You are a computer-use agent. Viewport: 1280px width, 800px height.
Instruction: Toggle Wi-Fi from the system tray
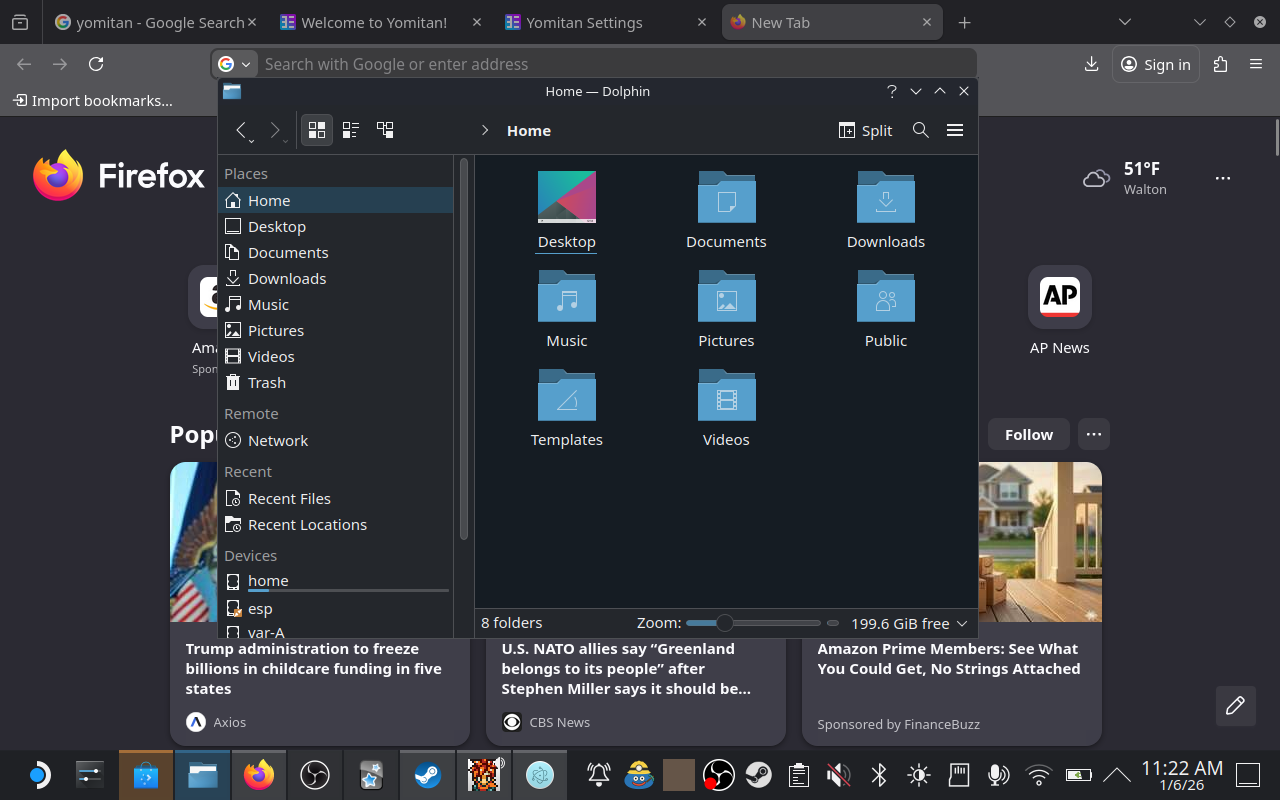pyautogui.click(x=1038, y=775)
